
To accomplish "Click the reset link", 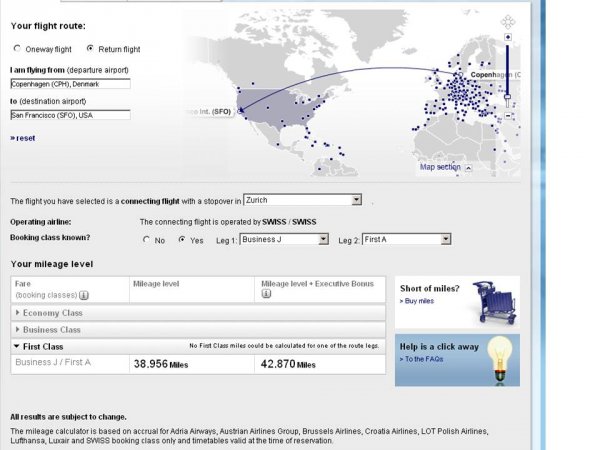I will pyautogui.click(x=23, y=138).
